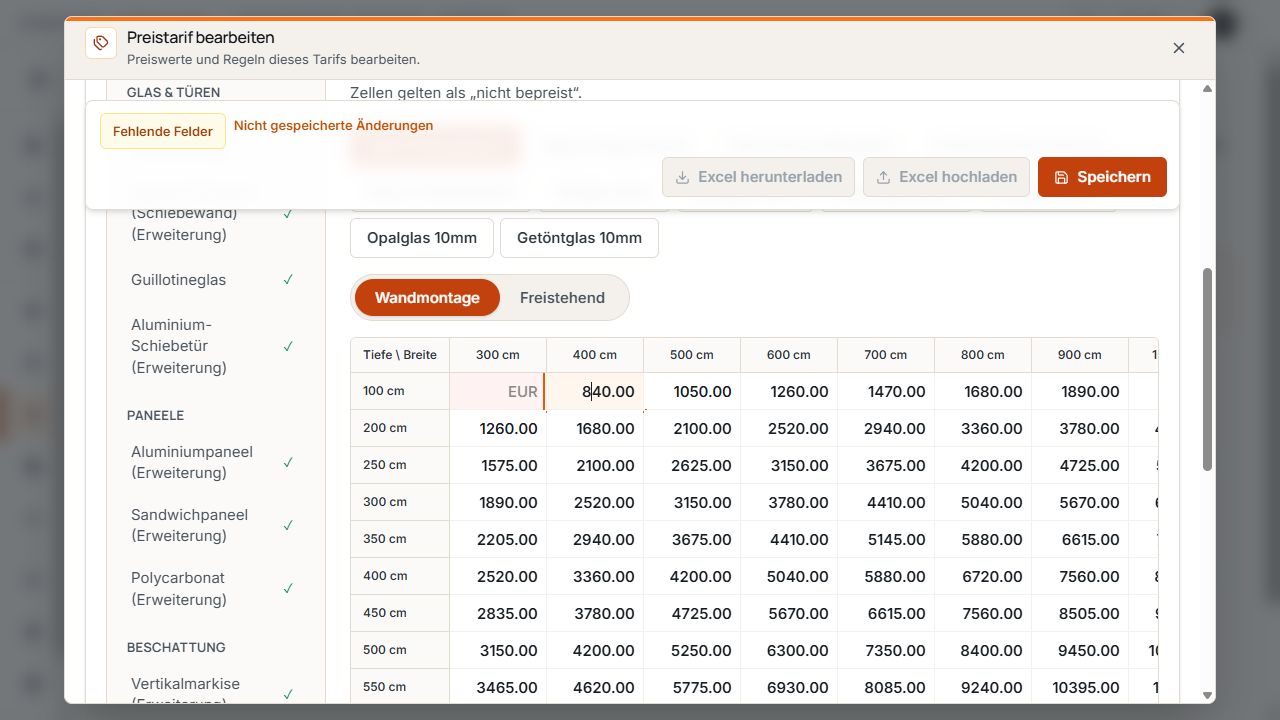
Task: Open Guillotineglas in sidebar
Action: point(212,280)
